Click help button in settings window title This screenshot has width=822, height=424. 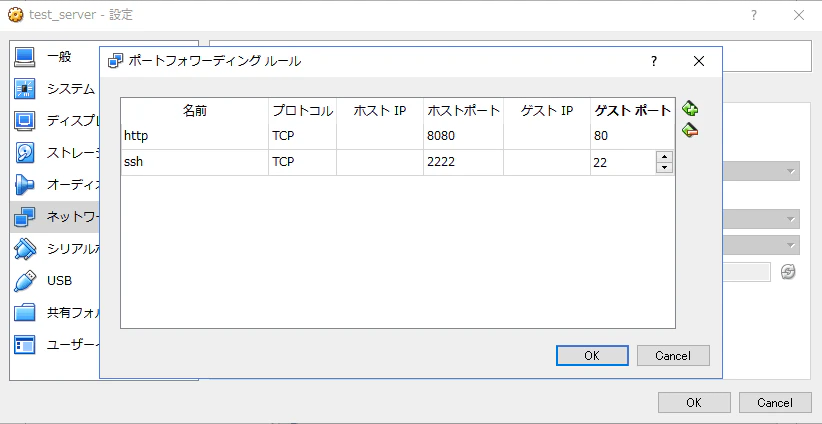click(x=753, y=15)
